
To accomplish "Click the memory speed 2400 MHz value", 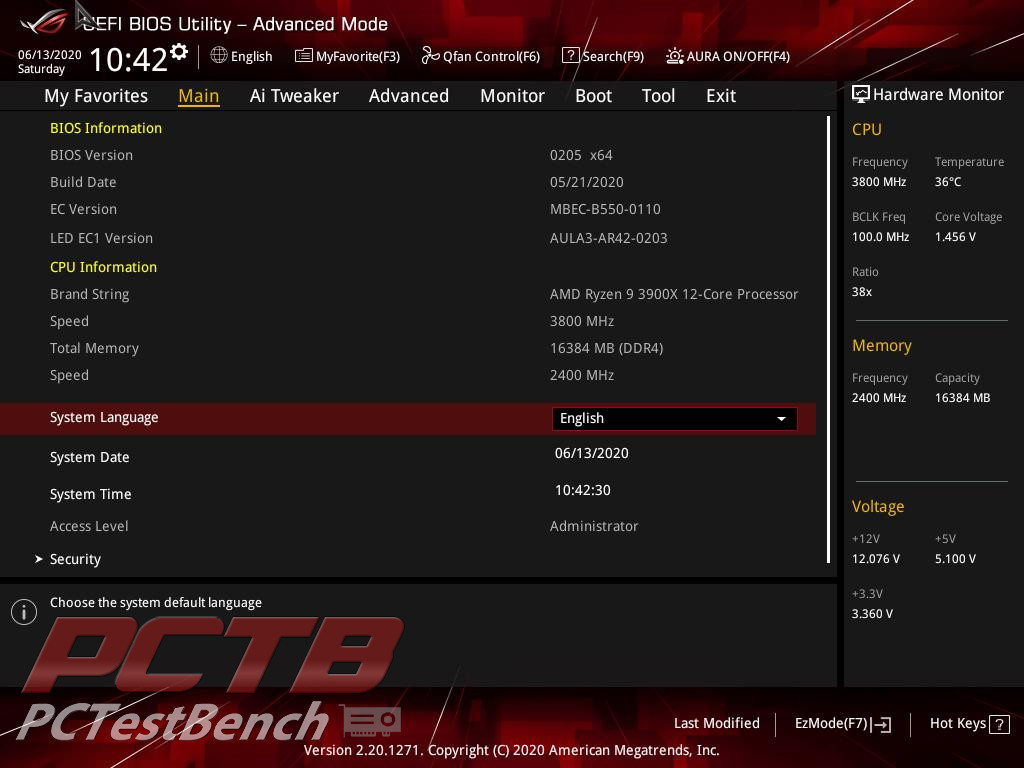I will click(582, 376).
